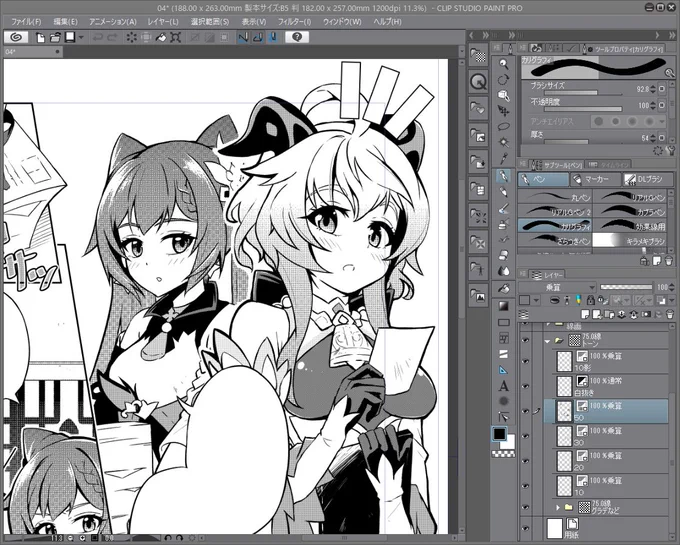This screenshot has height=545, width=680.
Task: Select the Brush tool in toolbox
Action: pos(503,208)
